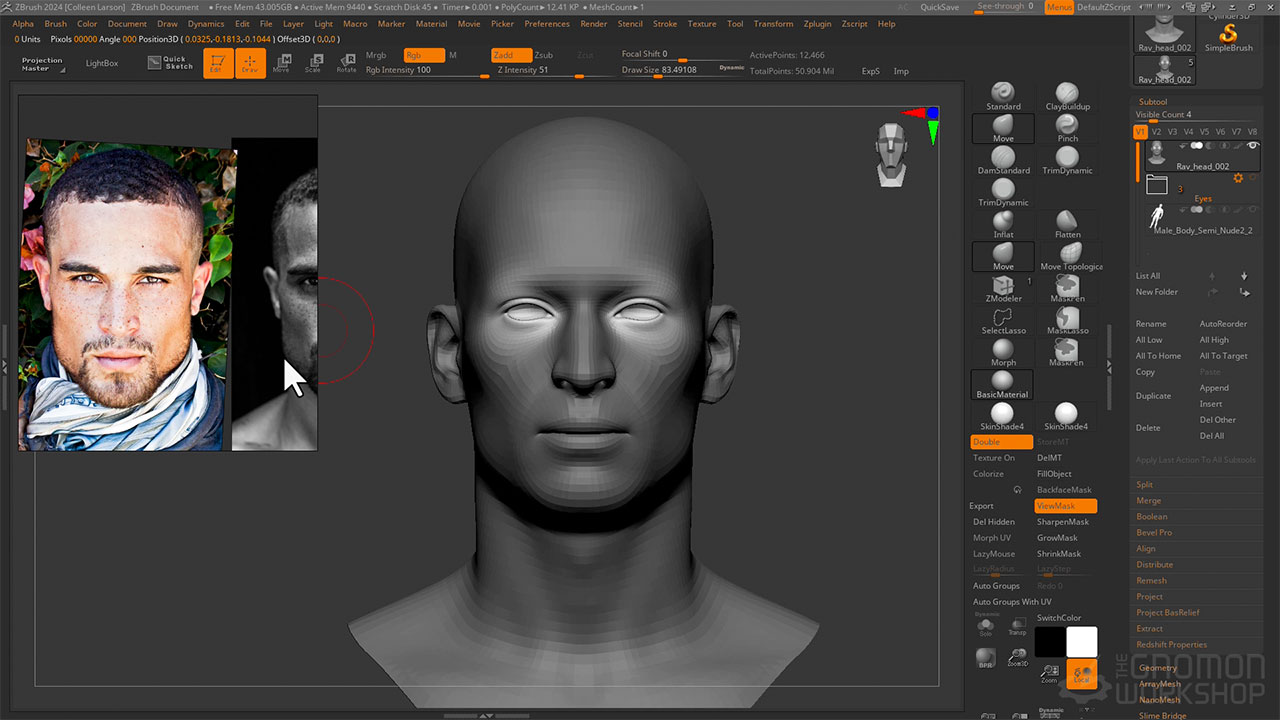Image resolution: width=1280 pixels, height=720 pixels.
Task: Select the ZModeler brush
Action: click(1003, 288)
